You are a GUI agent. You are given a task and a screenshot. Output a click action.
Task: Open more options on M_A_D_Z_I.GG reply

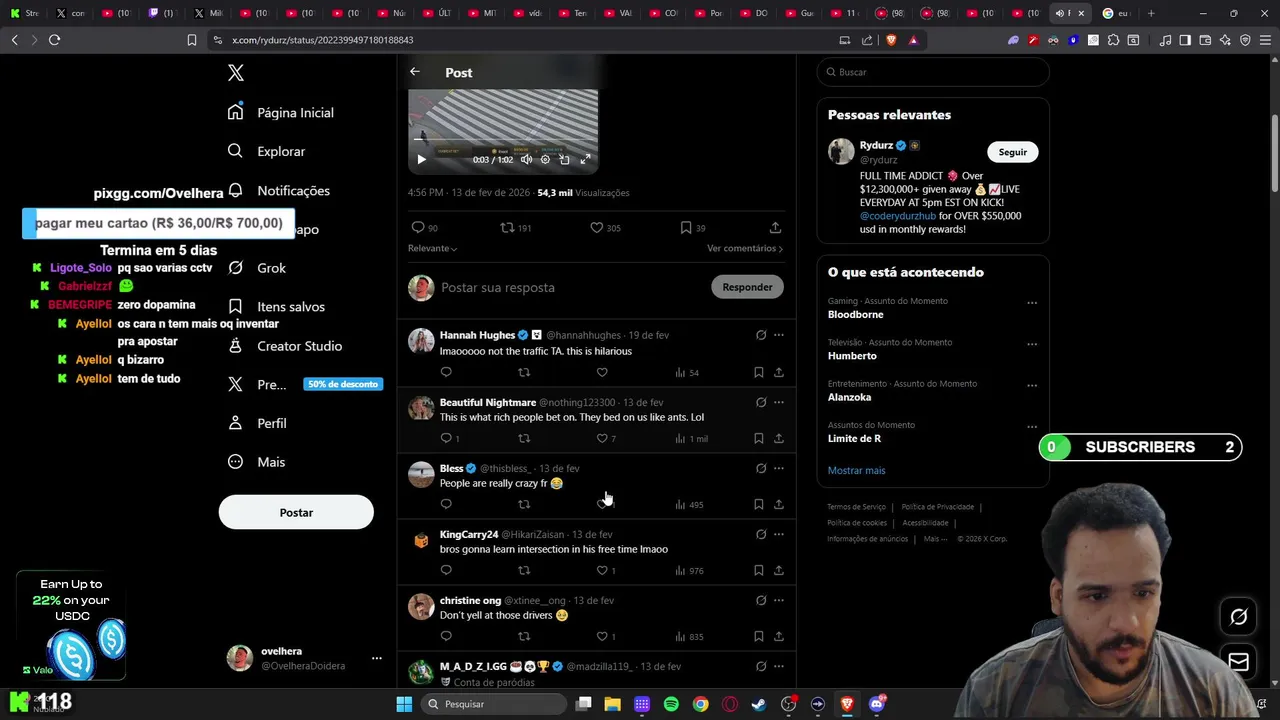[779, 666]
